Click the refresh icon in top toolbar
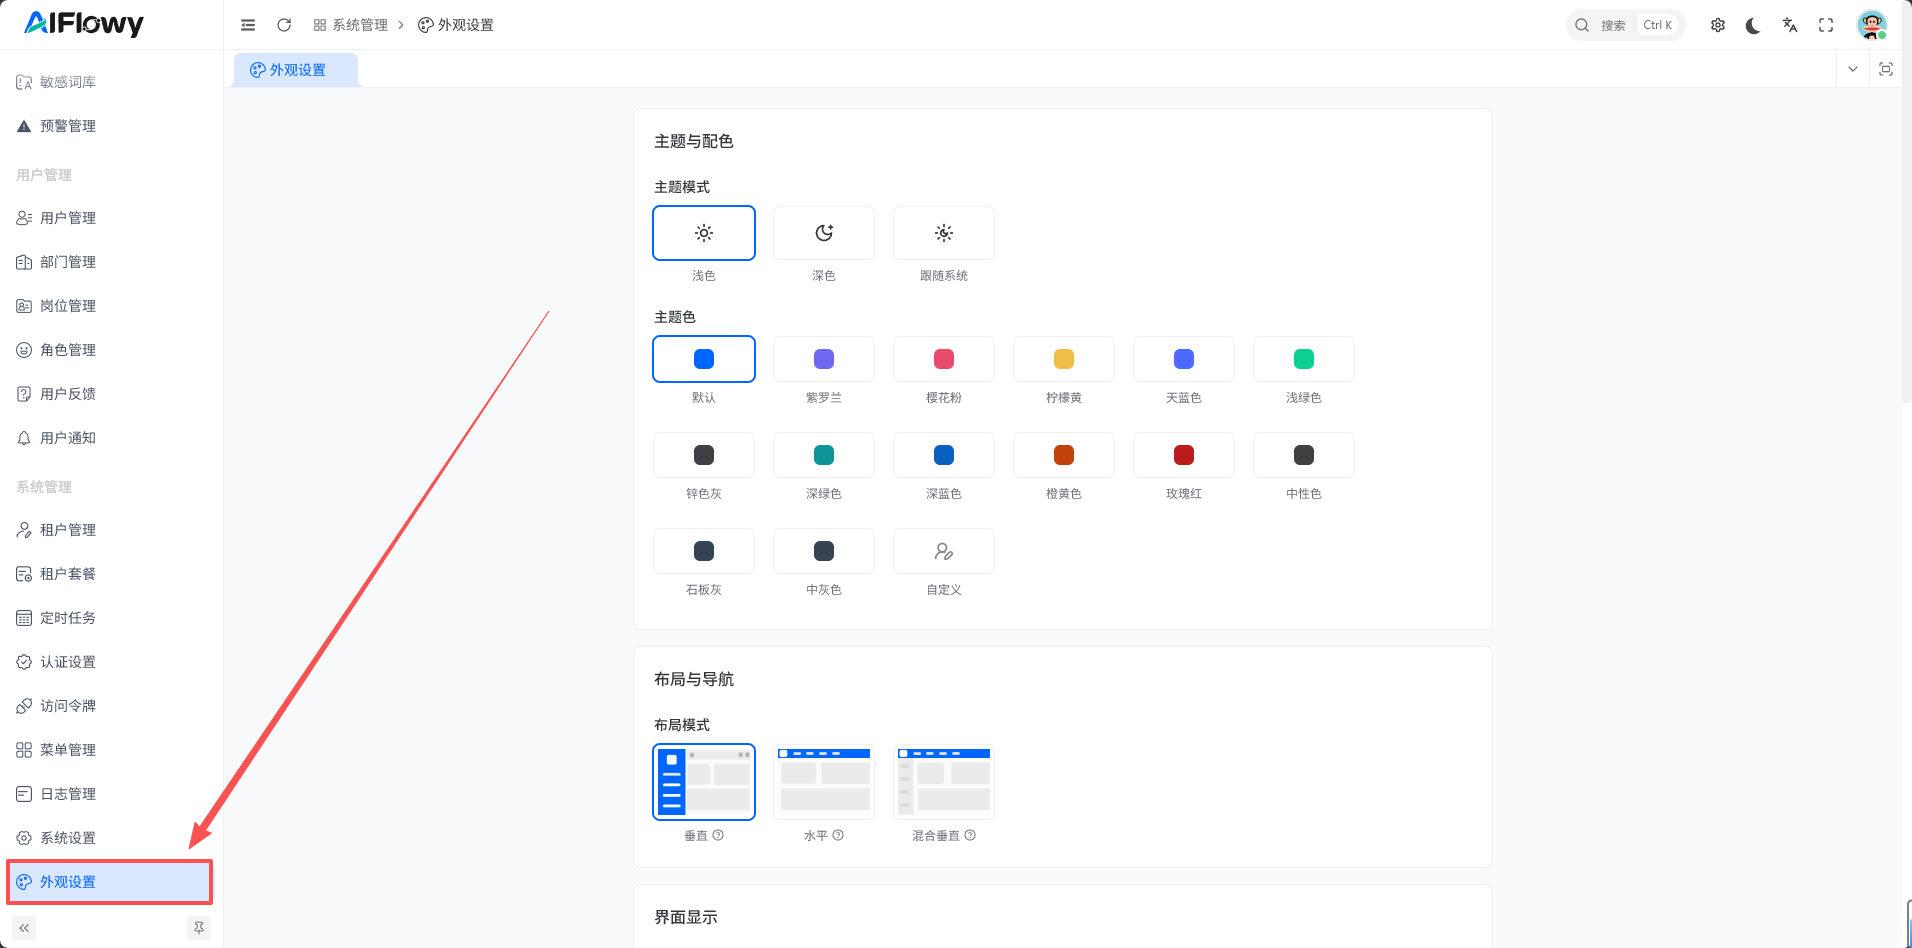 (284, 25)
